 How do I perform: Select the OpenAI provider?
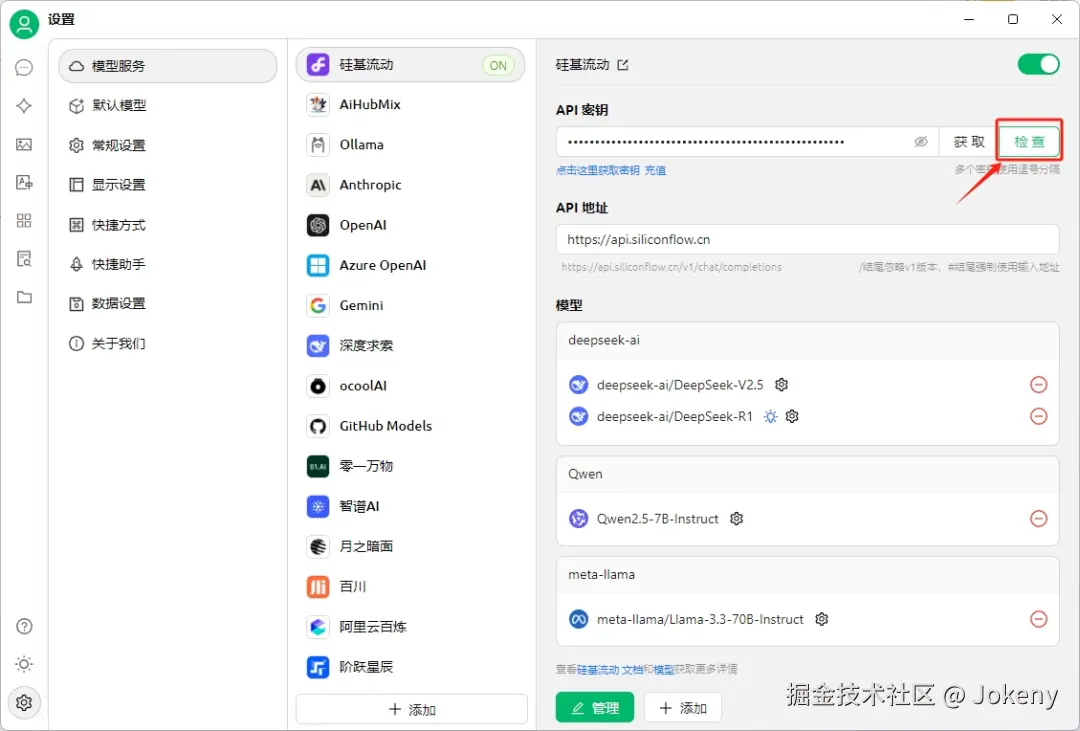click(411, 225)
